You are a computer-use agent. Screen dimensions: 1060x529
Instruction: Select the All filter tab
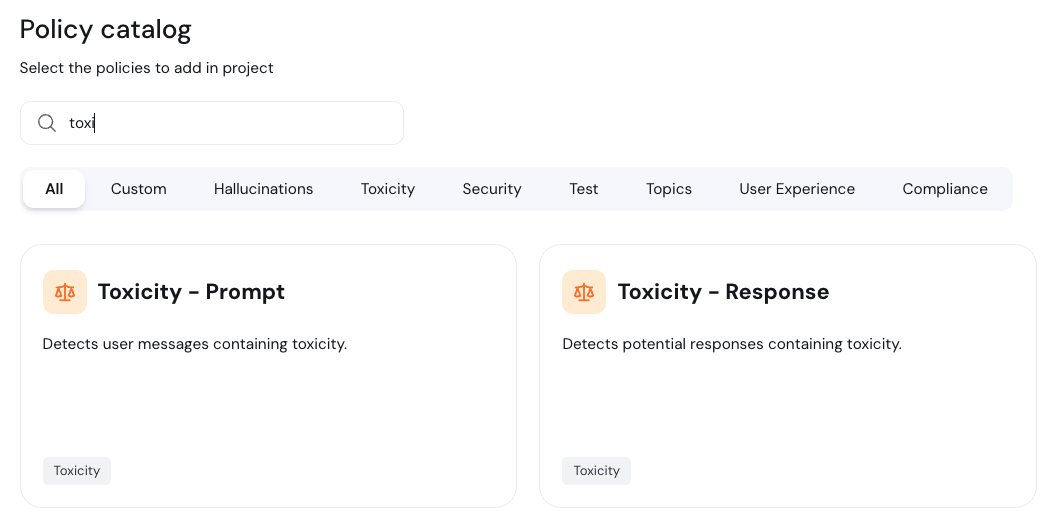point(54,189)
